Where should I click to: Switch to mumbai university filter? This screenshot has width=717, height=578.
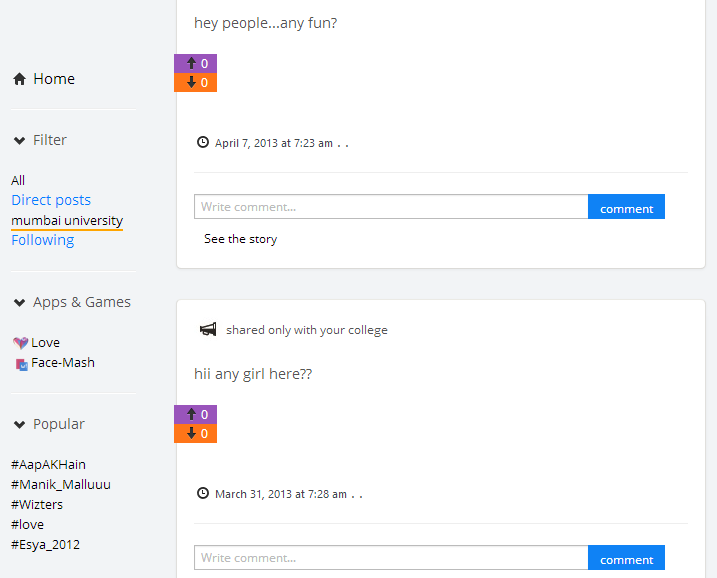(67, 220)
